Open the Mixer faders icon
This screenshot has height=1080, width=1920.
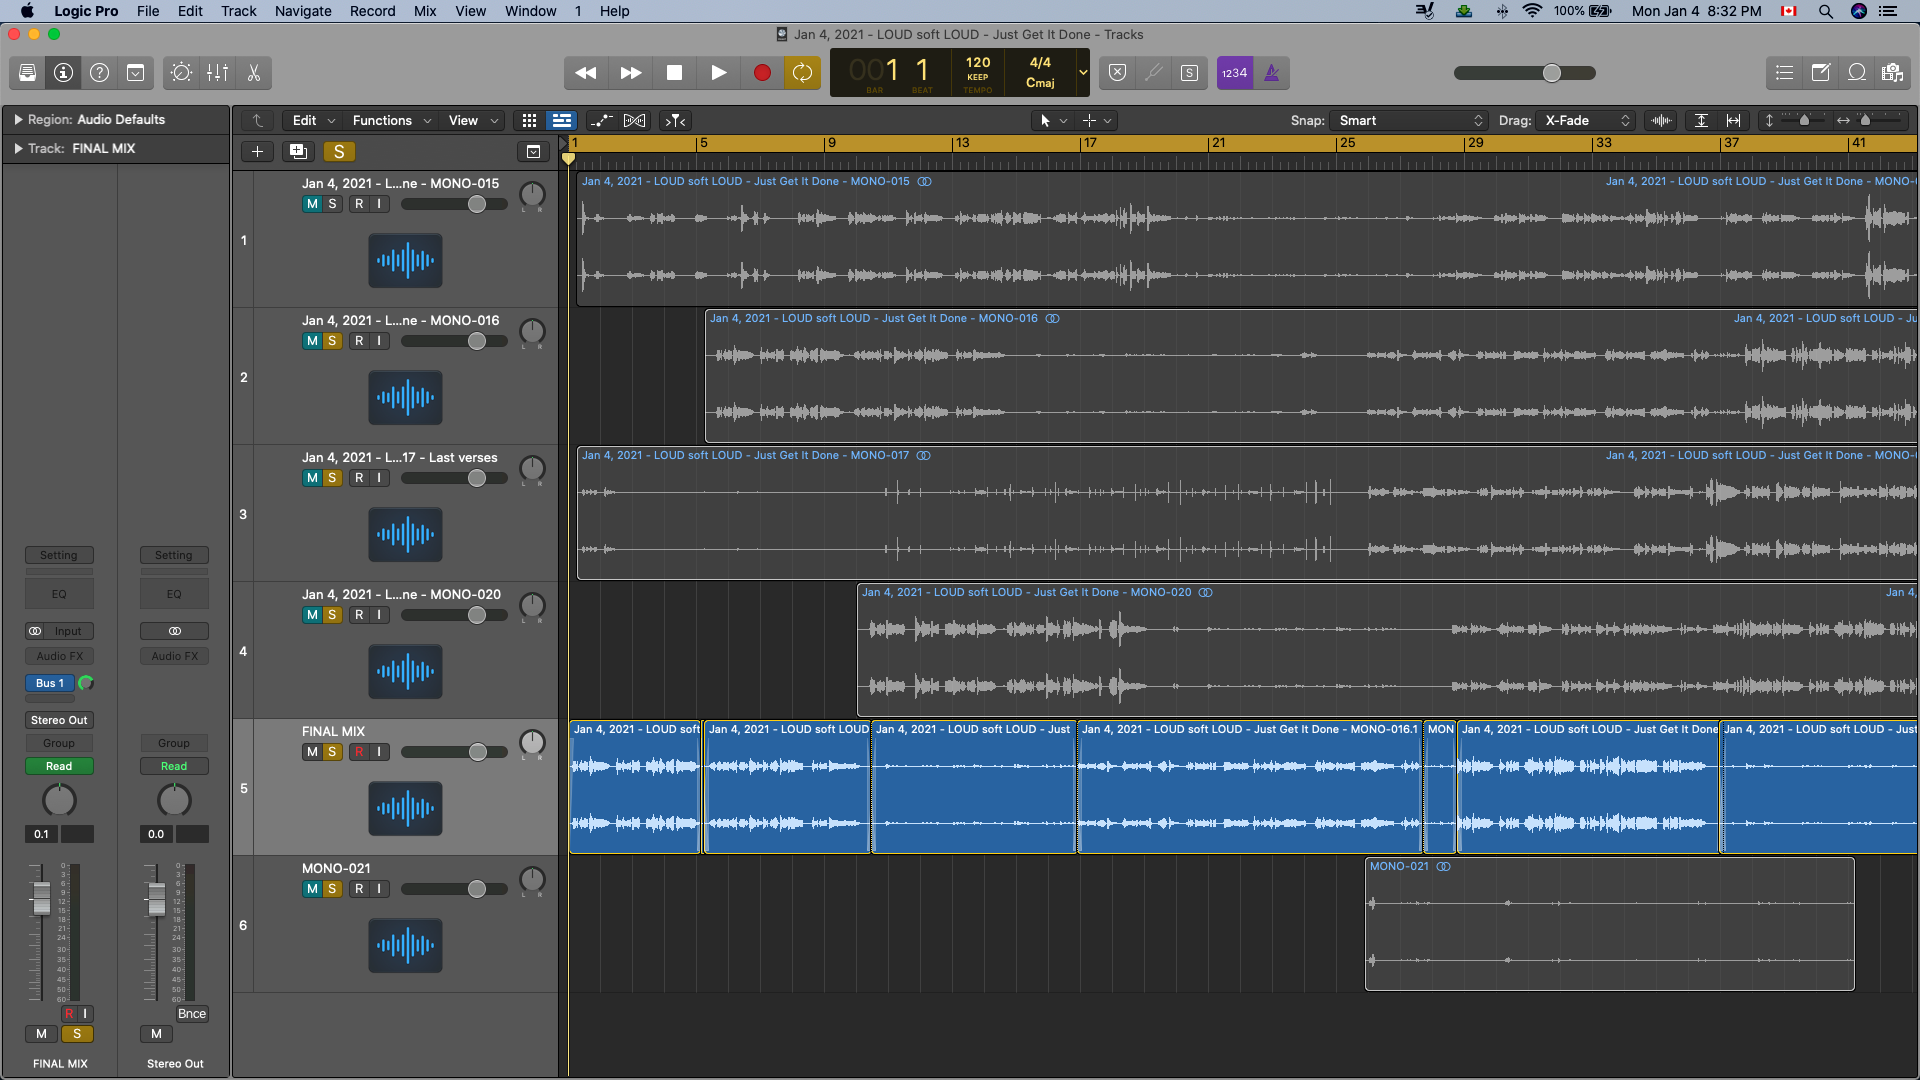pos(217,73)
